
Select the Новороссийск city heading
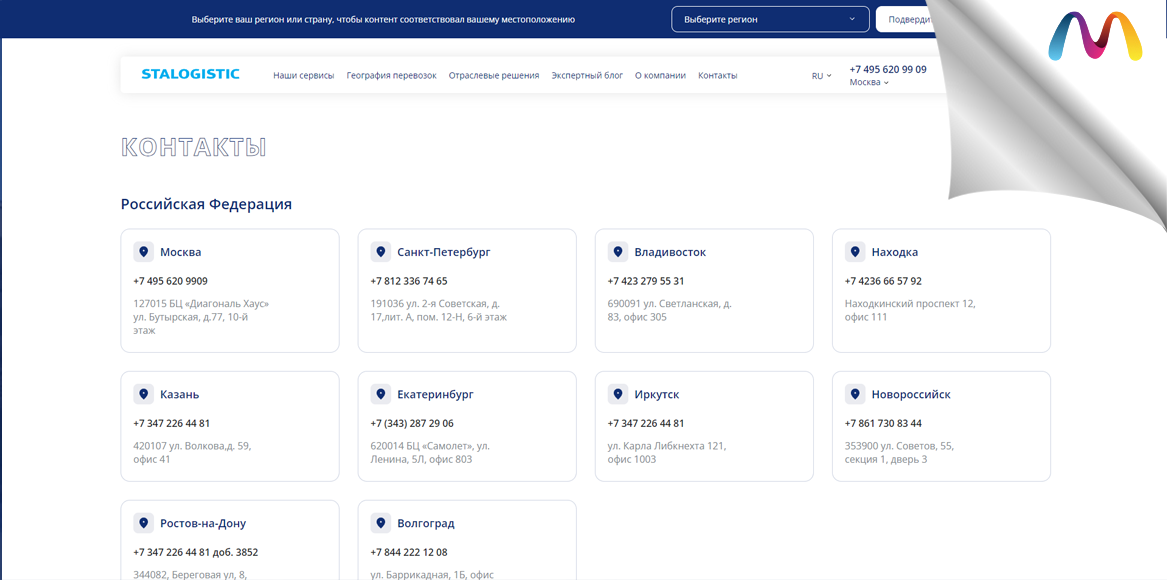911,395
